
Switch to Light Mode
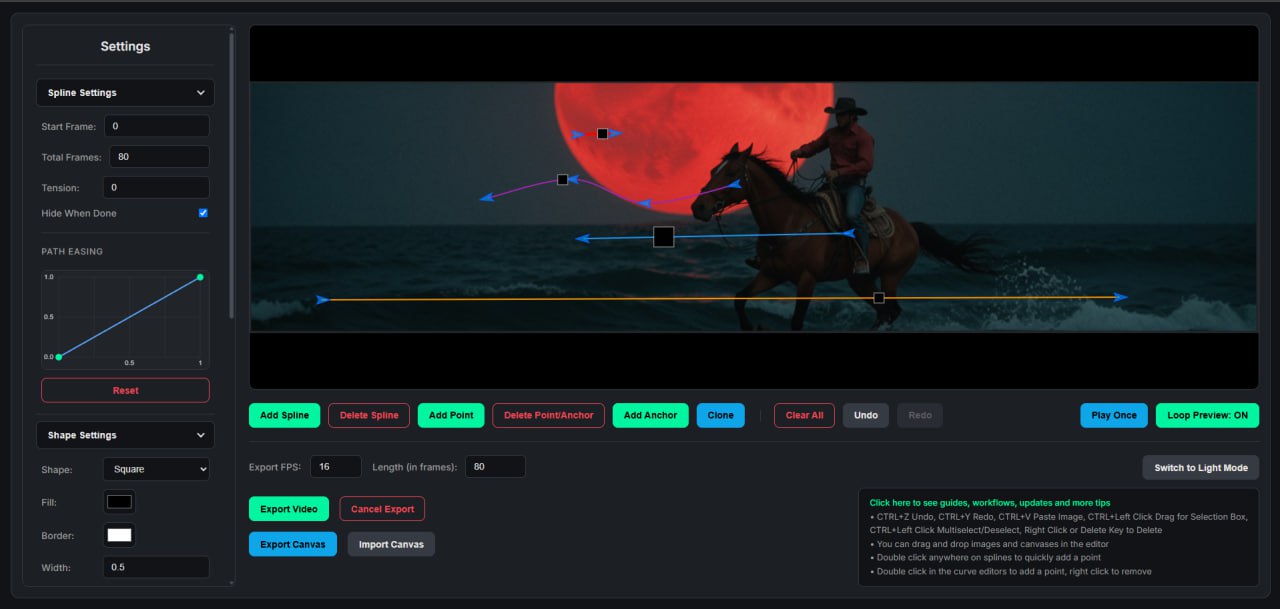(1200, 468)
